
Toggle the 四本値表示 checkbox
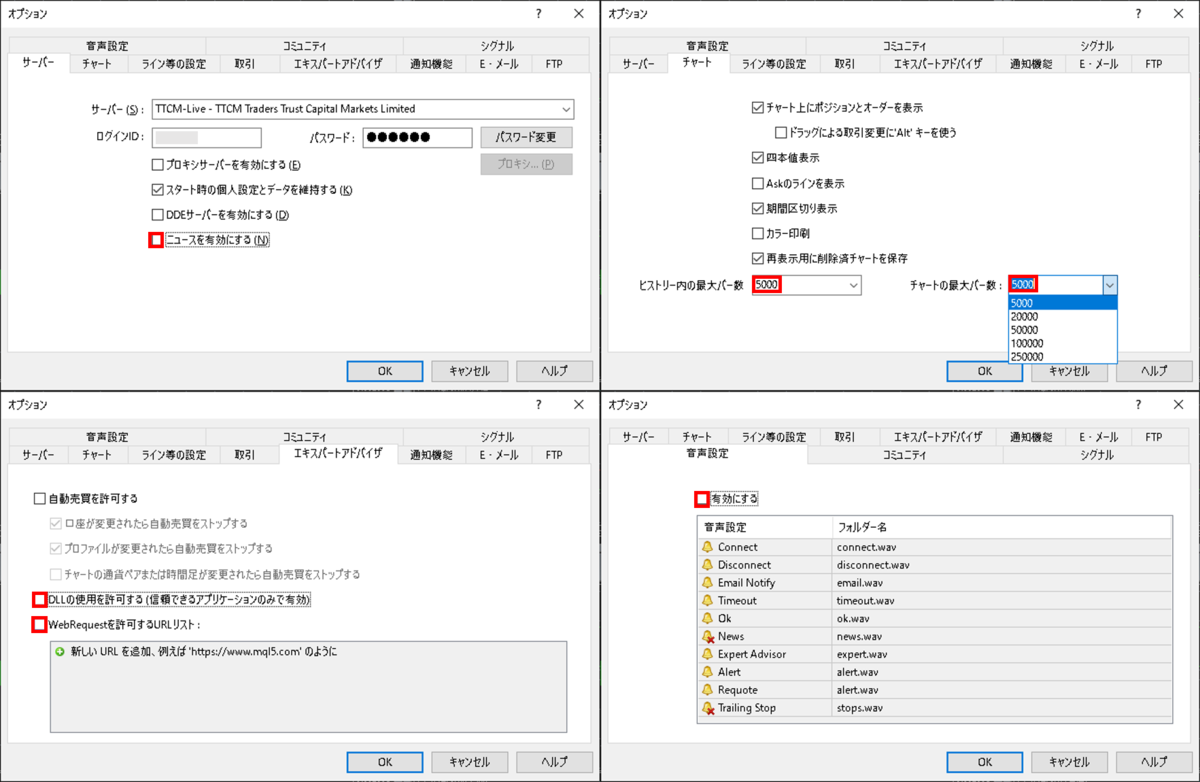(755, 156)
